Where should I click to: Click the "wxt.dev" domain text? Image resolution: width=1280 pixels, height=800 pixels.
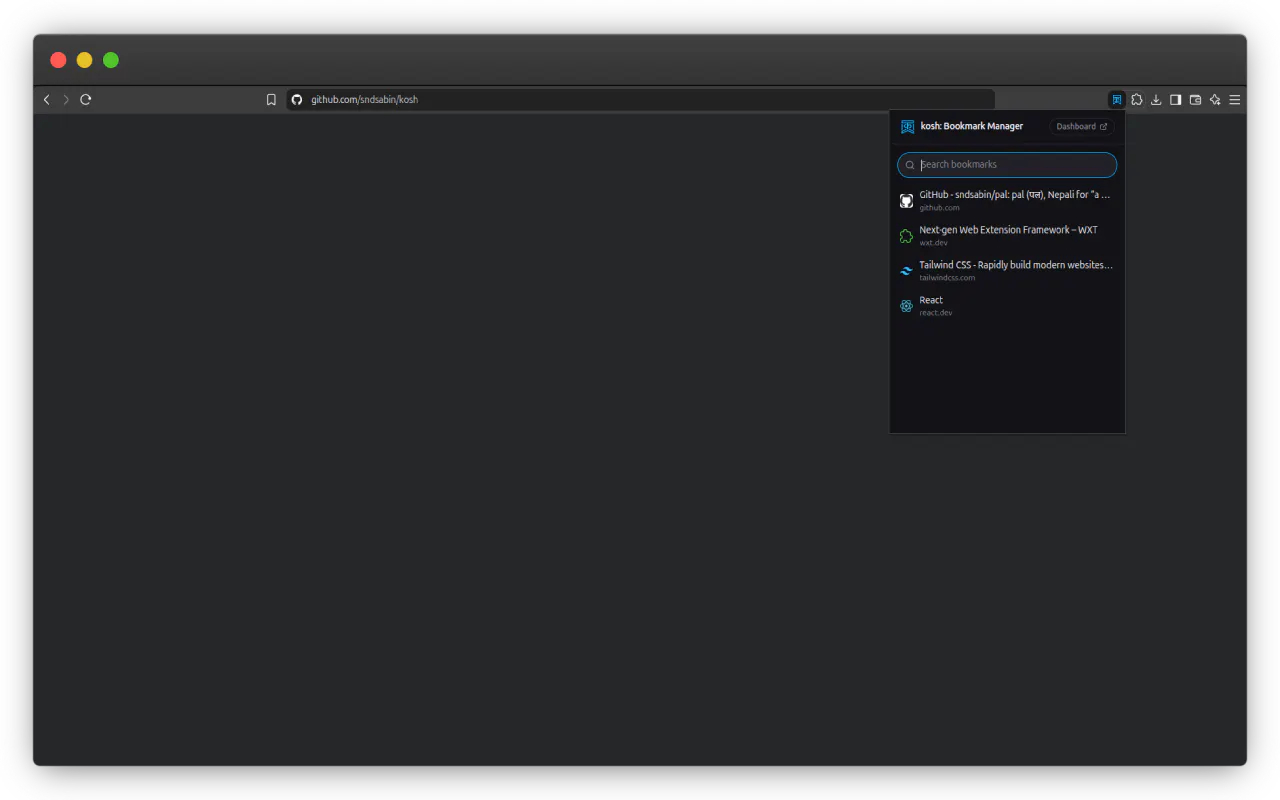(933, 243)
